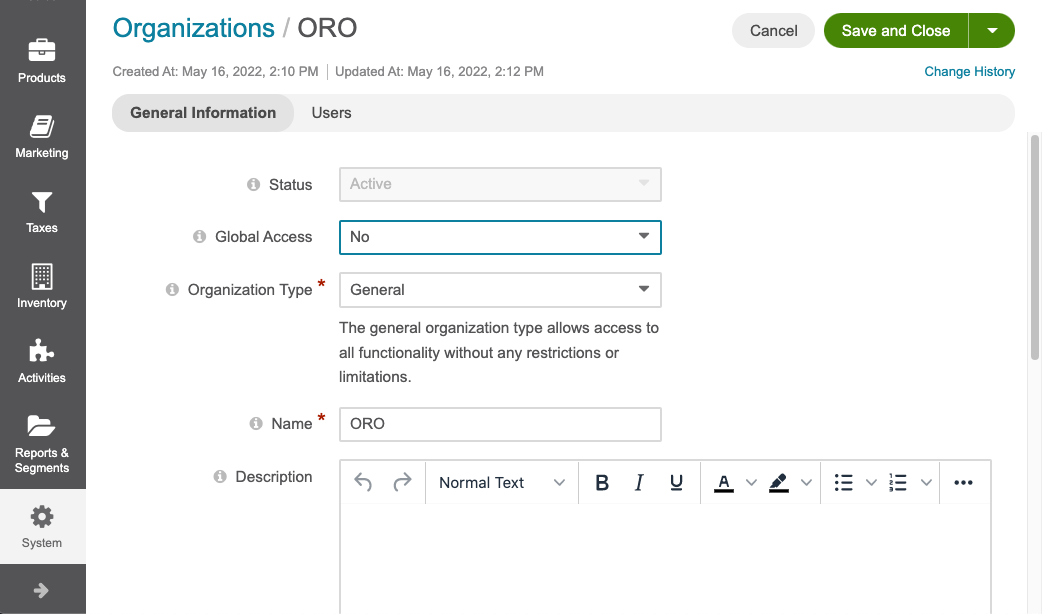This screenshot has width=1042, height=614.
Task: Click Save and Close
Action: 896,31
